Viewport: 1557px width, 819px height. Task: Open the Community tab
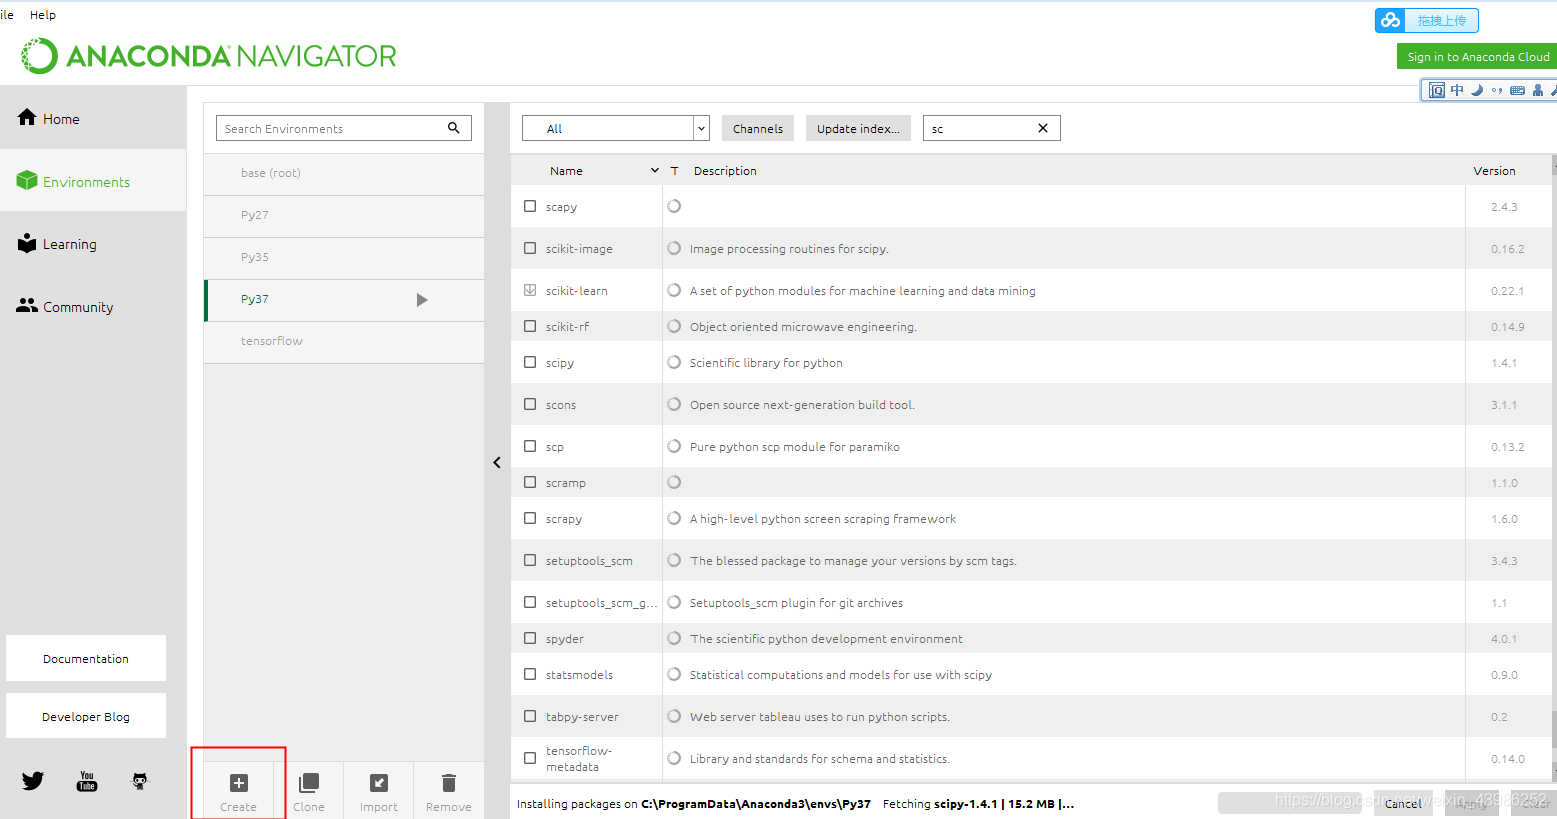(93, 307)
